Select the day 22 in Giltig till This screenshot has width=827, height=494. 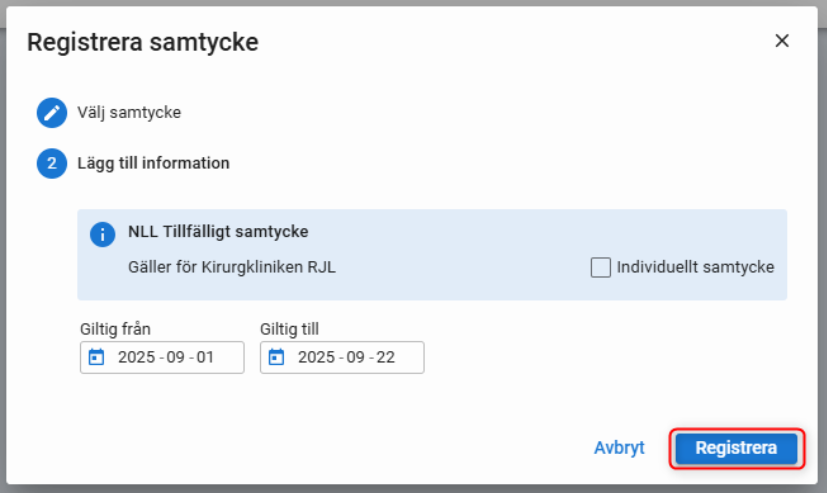pos(385,358)
